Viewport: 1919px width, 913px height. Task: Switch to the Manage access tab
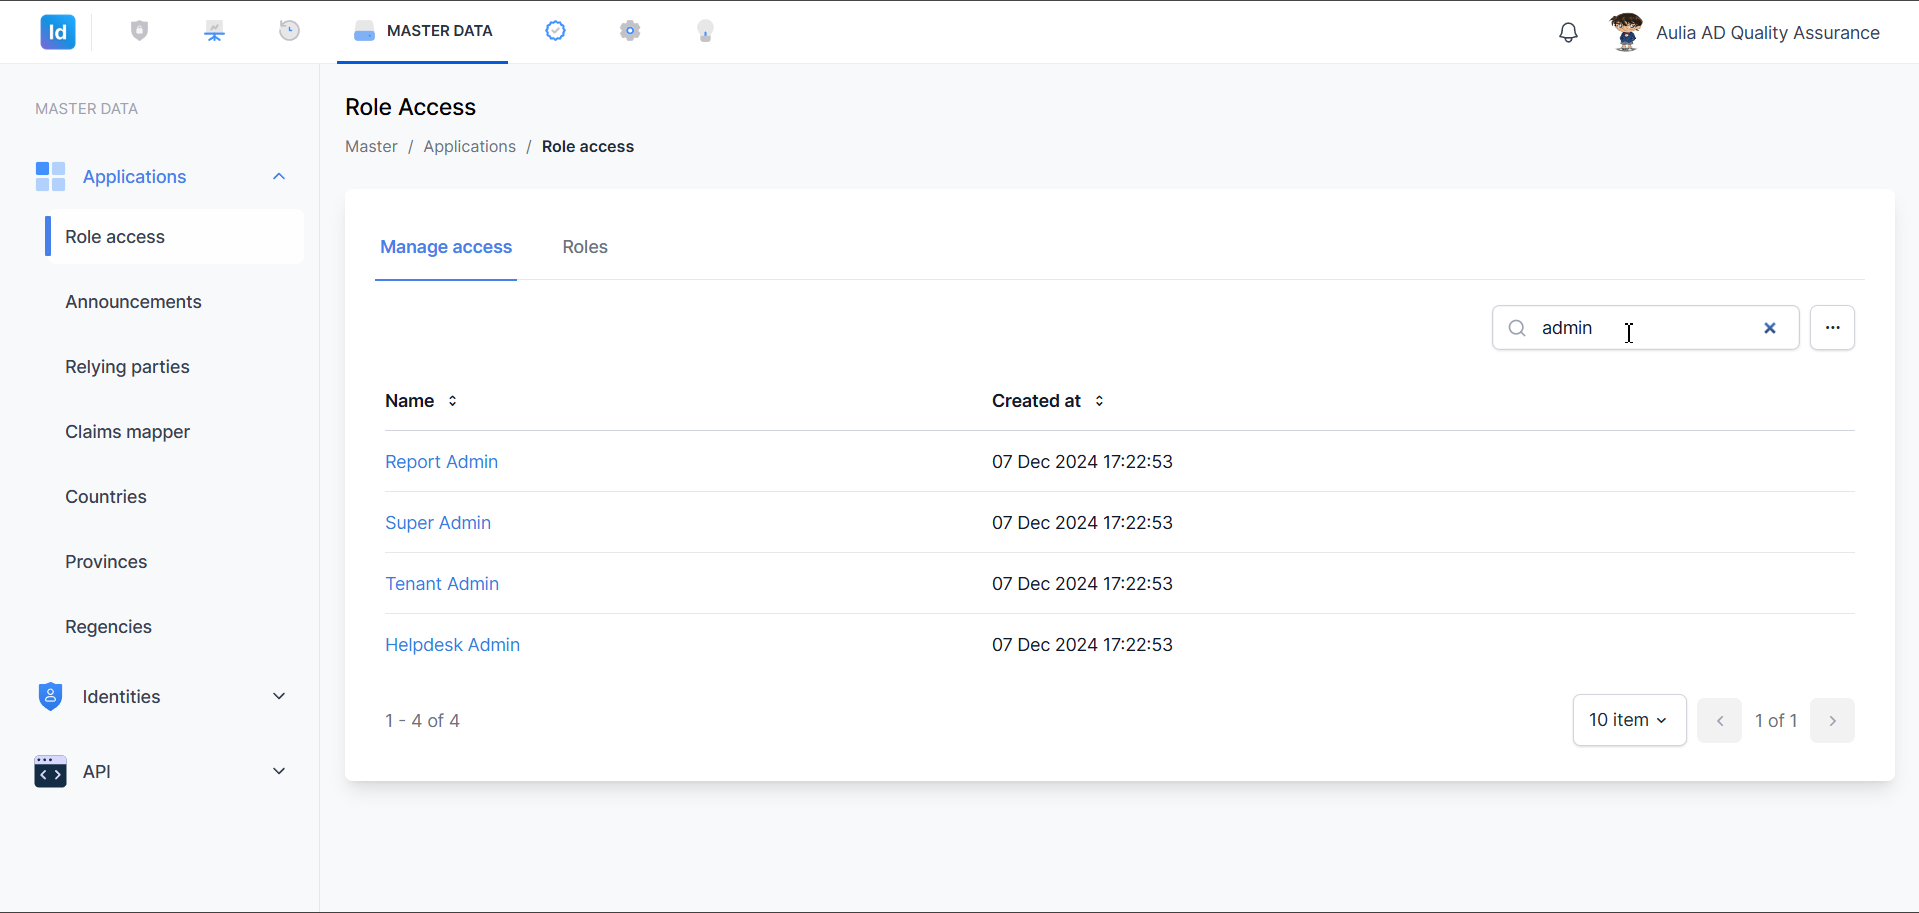tap(446, 247)
